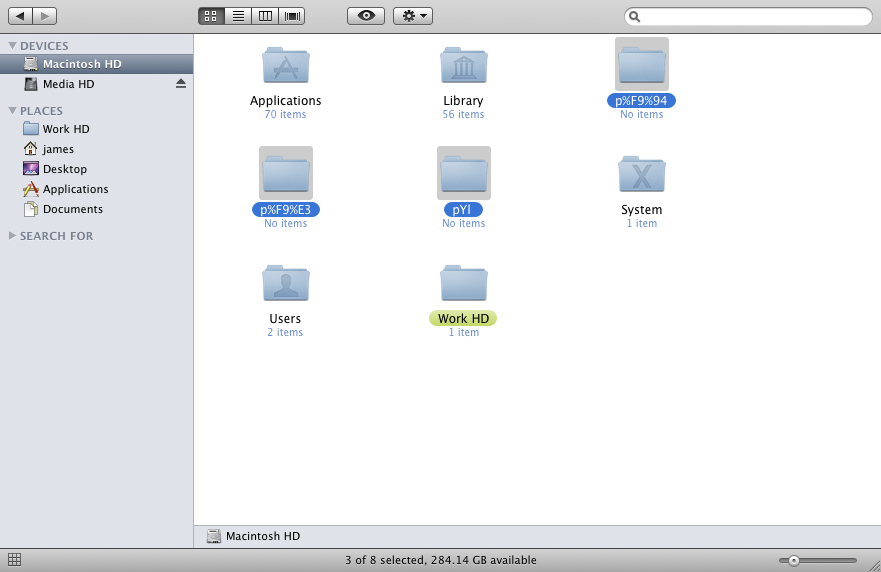Collapse the DEVICES sidebar section
The height and width of the screenshot is (572, 881).
coord(12,46)
